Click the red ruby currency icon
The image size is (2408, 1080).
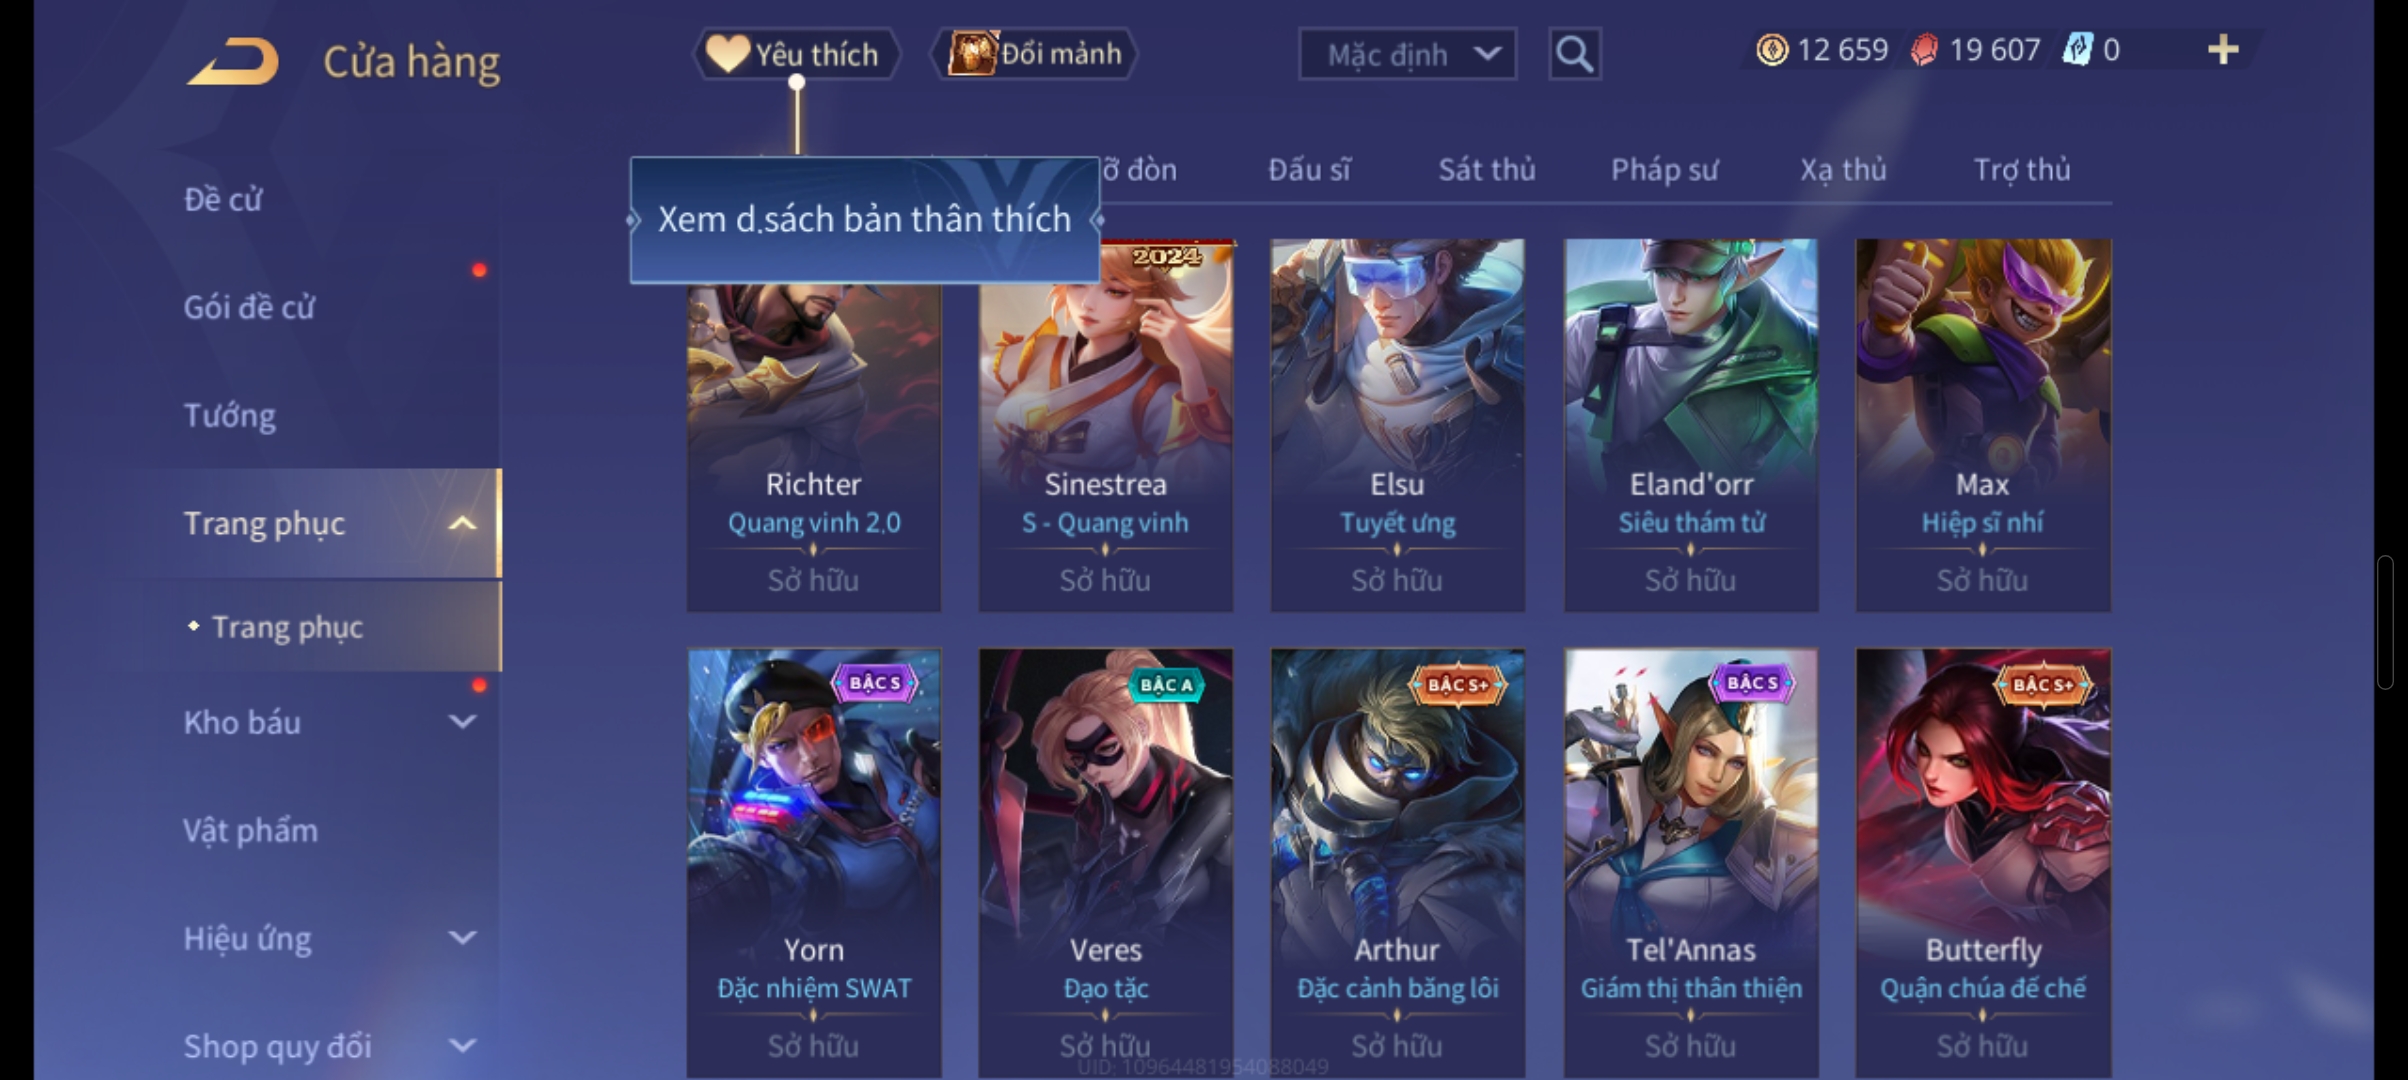(x=1924, y=50)
